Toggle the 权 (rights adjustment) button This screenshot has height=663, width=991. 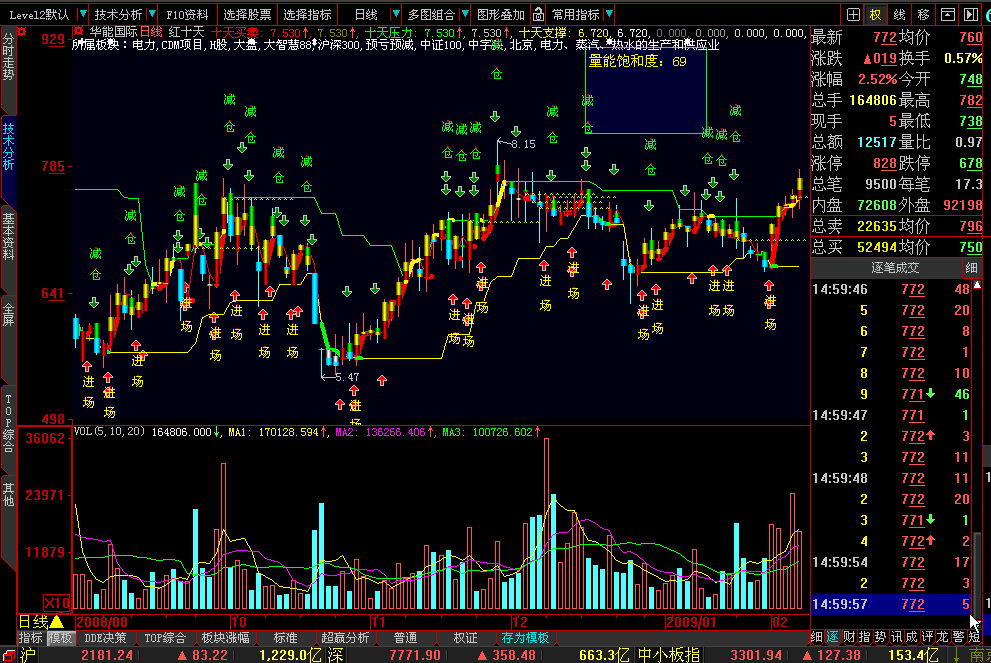point(875,15)
